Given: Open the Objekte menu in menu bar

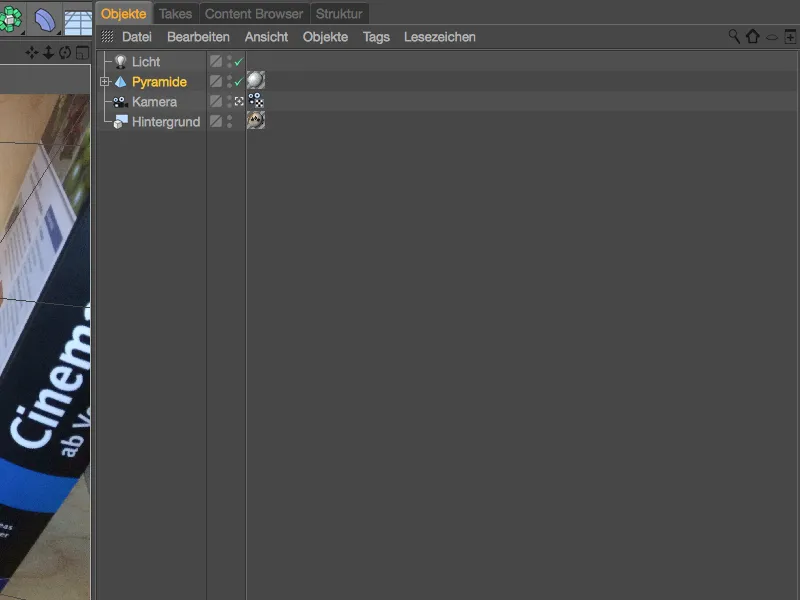Looking at the screenshot, I should click(326, 37).
